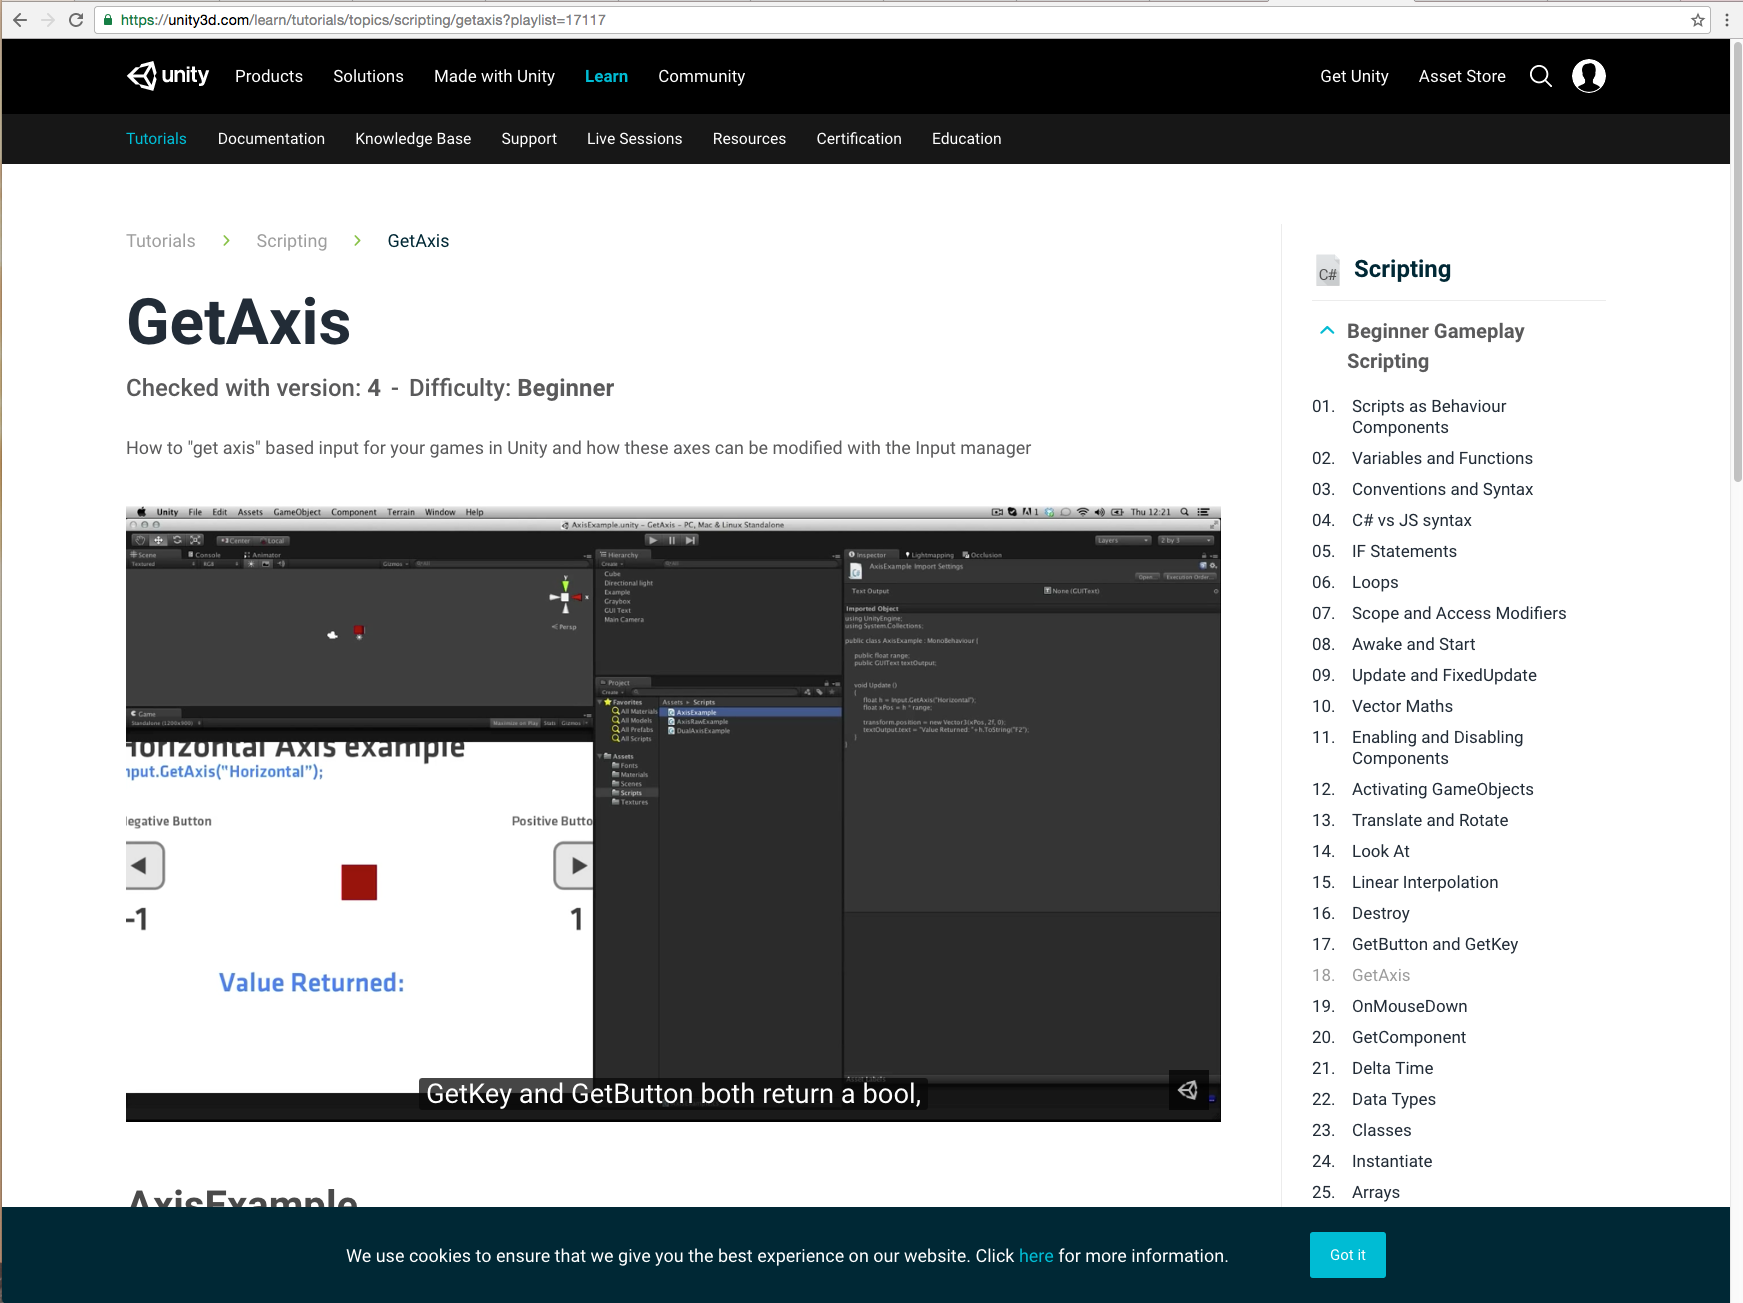
Task: Switch to the Tutorials tab
Action: tap(156, 139)
